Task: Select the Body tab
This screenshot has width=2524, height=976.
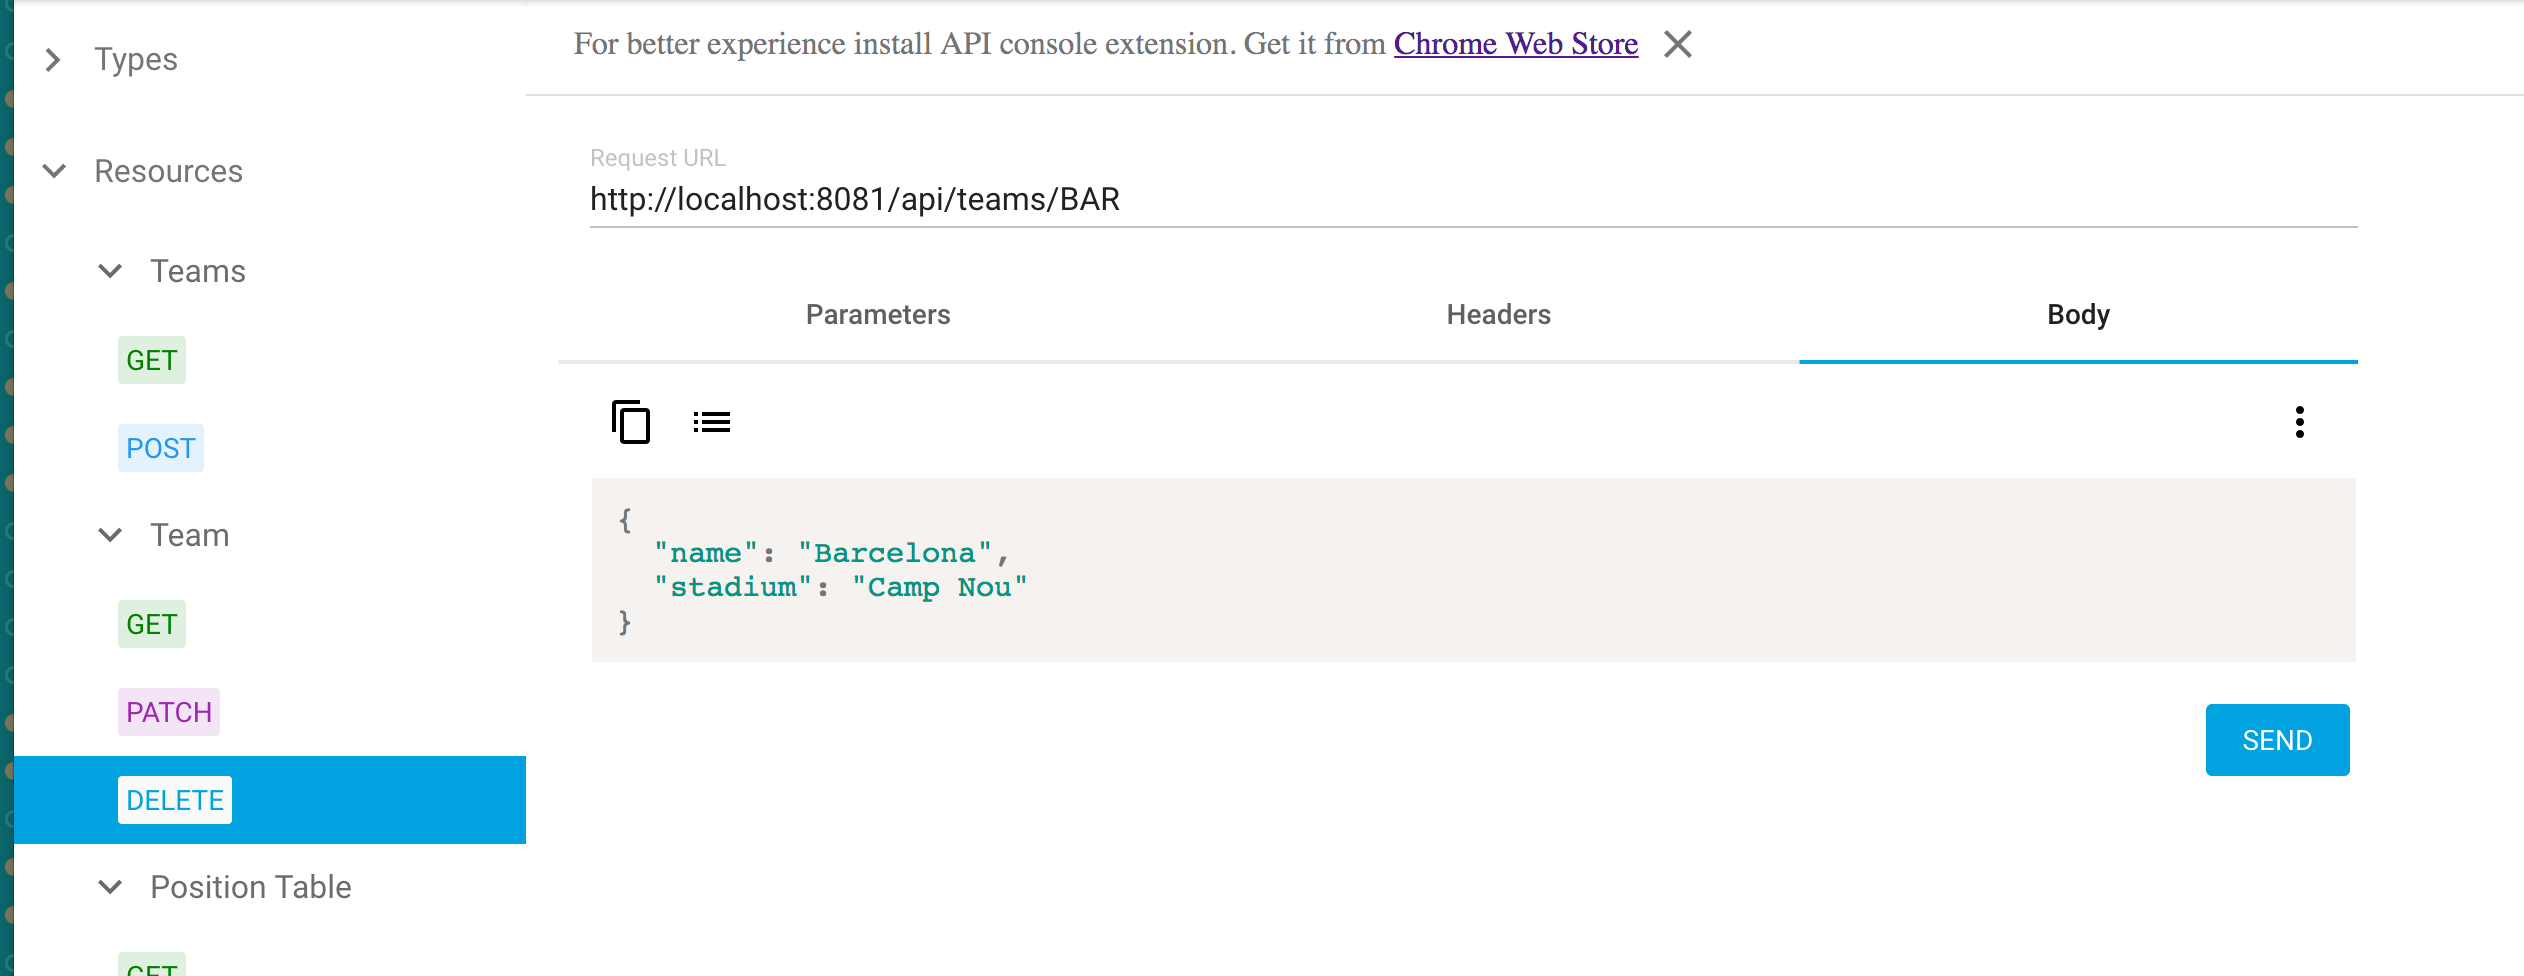Action: coord(2078,314)
